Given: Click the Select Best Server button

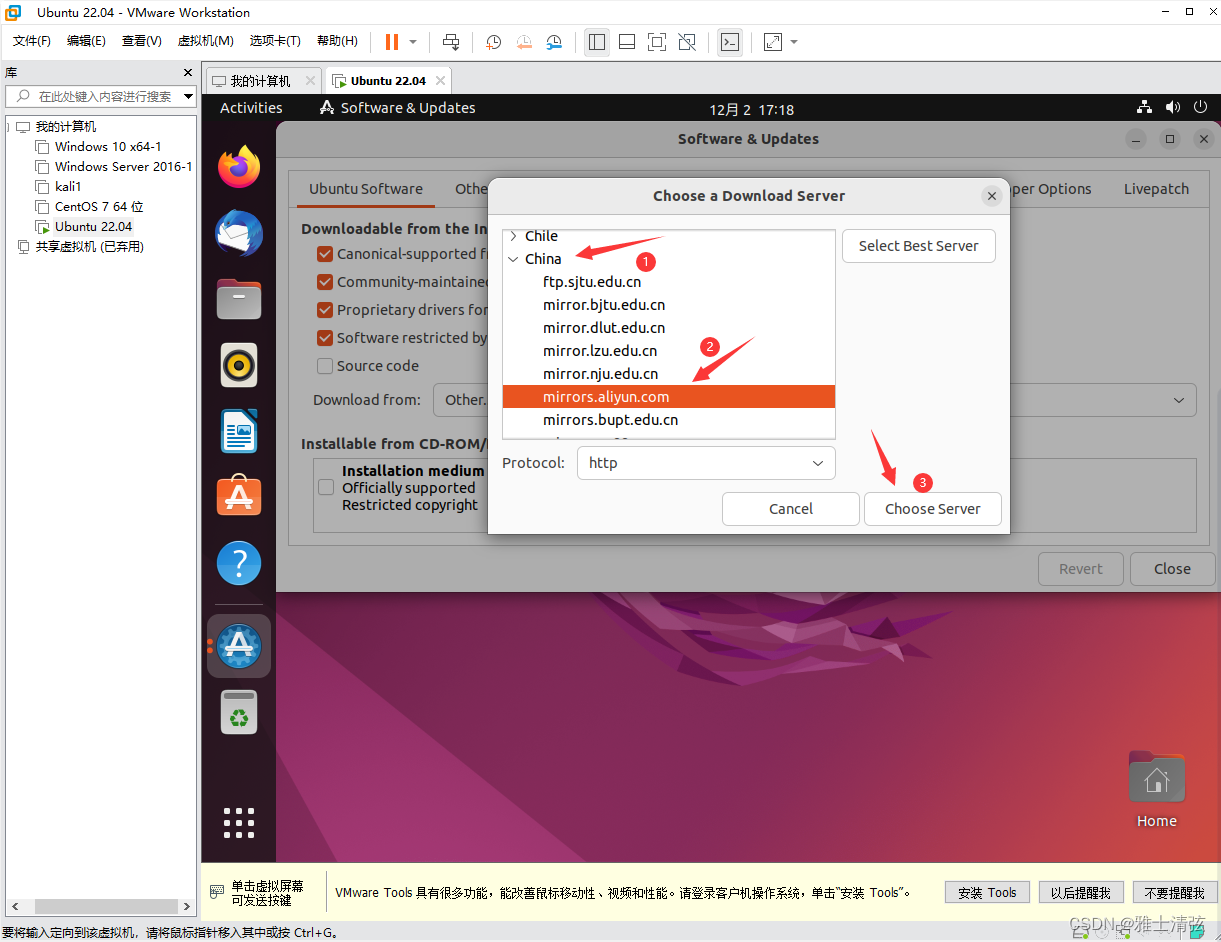Looking at the screenshot, I should point(919,246).
